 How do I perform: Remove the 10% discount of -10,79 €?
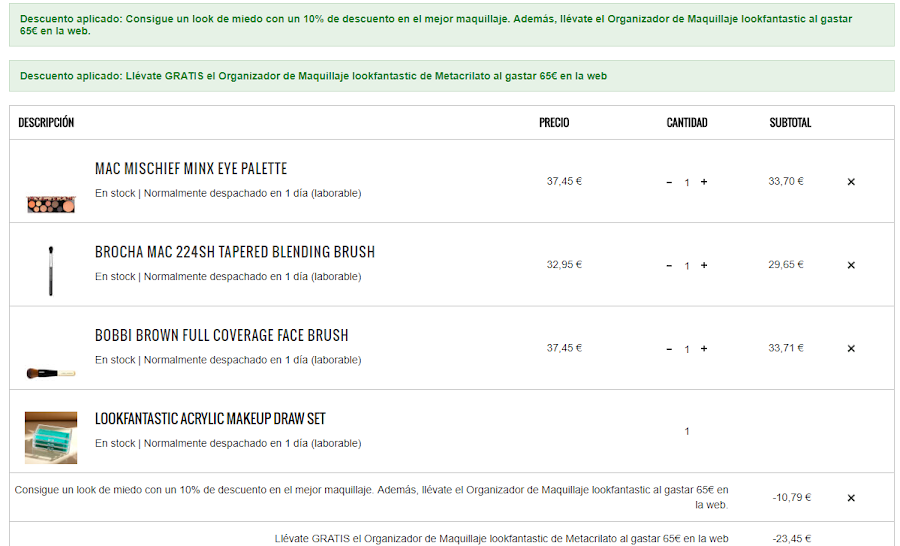[851, 498]
